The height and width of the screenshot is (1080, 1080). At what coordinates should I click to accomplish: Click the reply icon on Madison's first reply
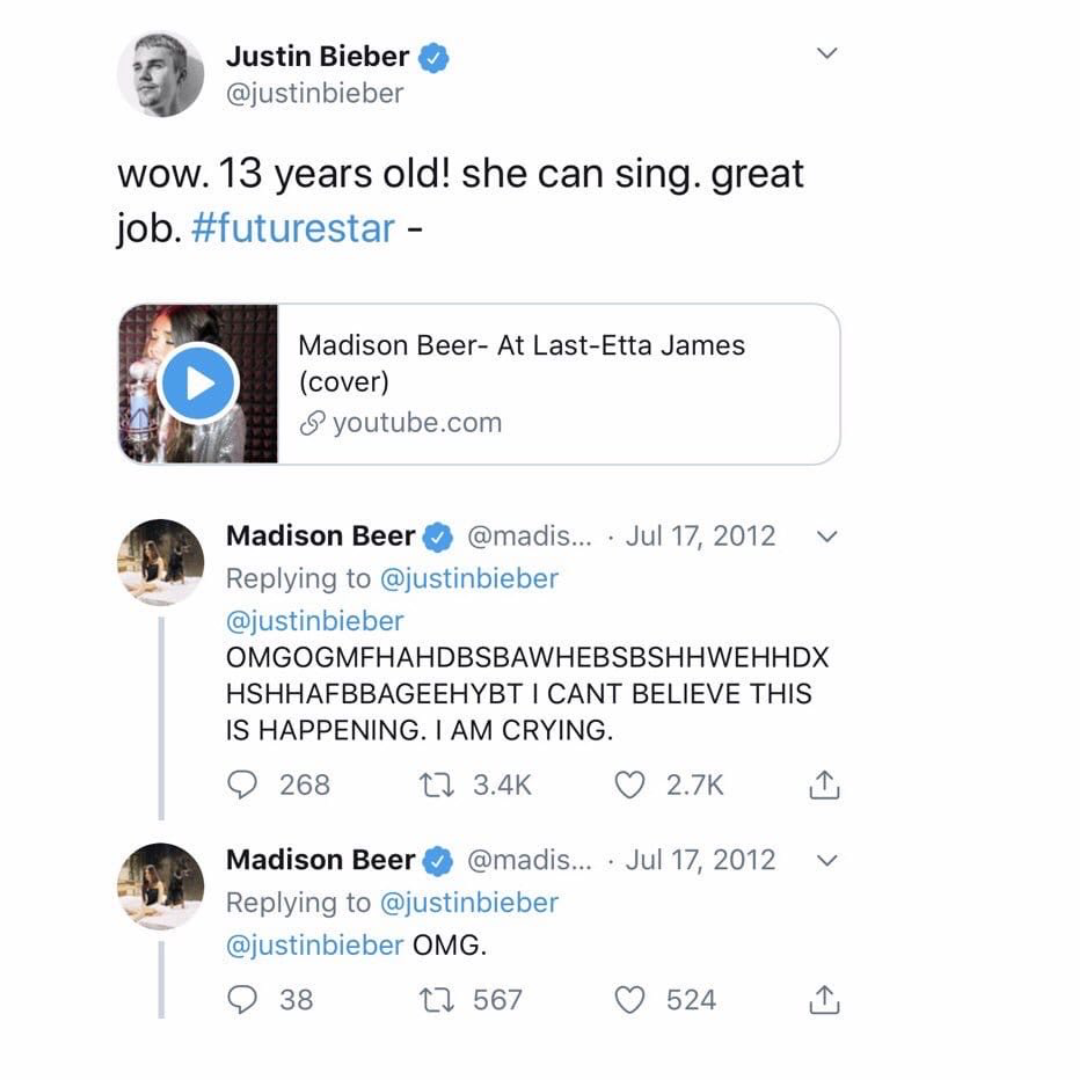coord(241,785)
